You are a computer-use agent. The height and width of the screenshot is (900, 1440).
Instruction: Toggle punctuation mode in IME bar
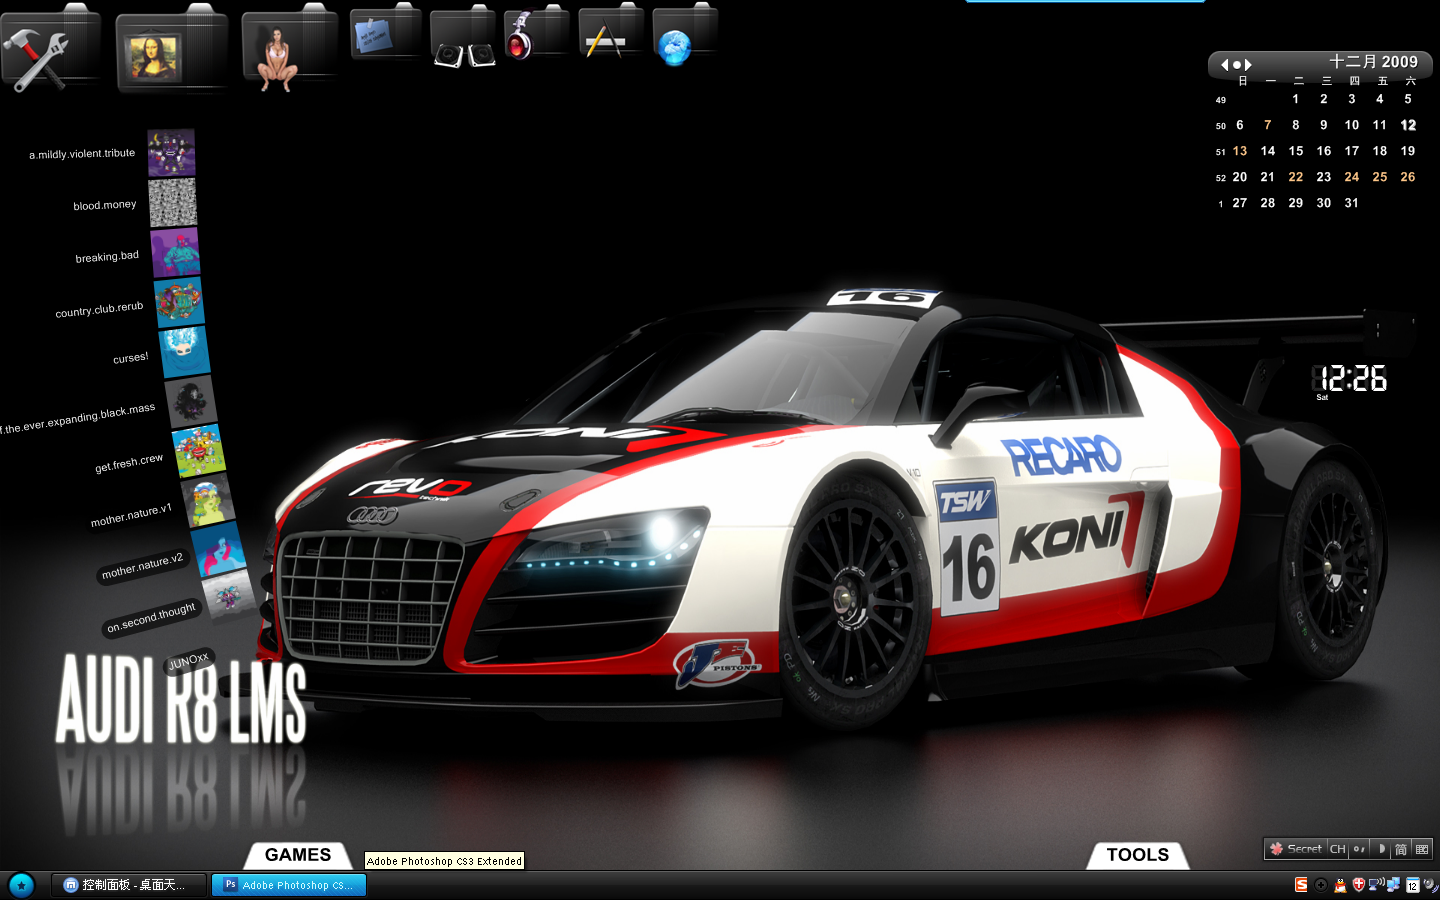(x=1359, y=849)
